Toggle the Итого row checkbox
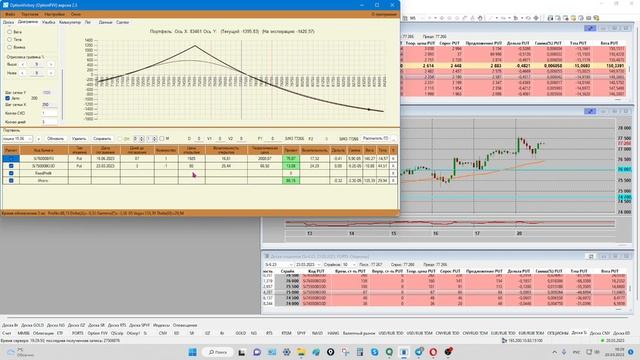This screenshot has width=640, height=360. [11, 180]
